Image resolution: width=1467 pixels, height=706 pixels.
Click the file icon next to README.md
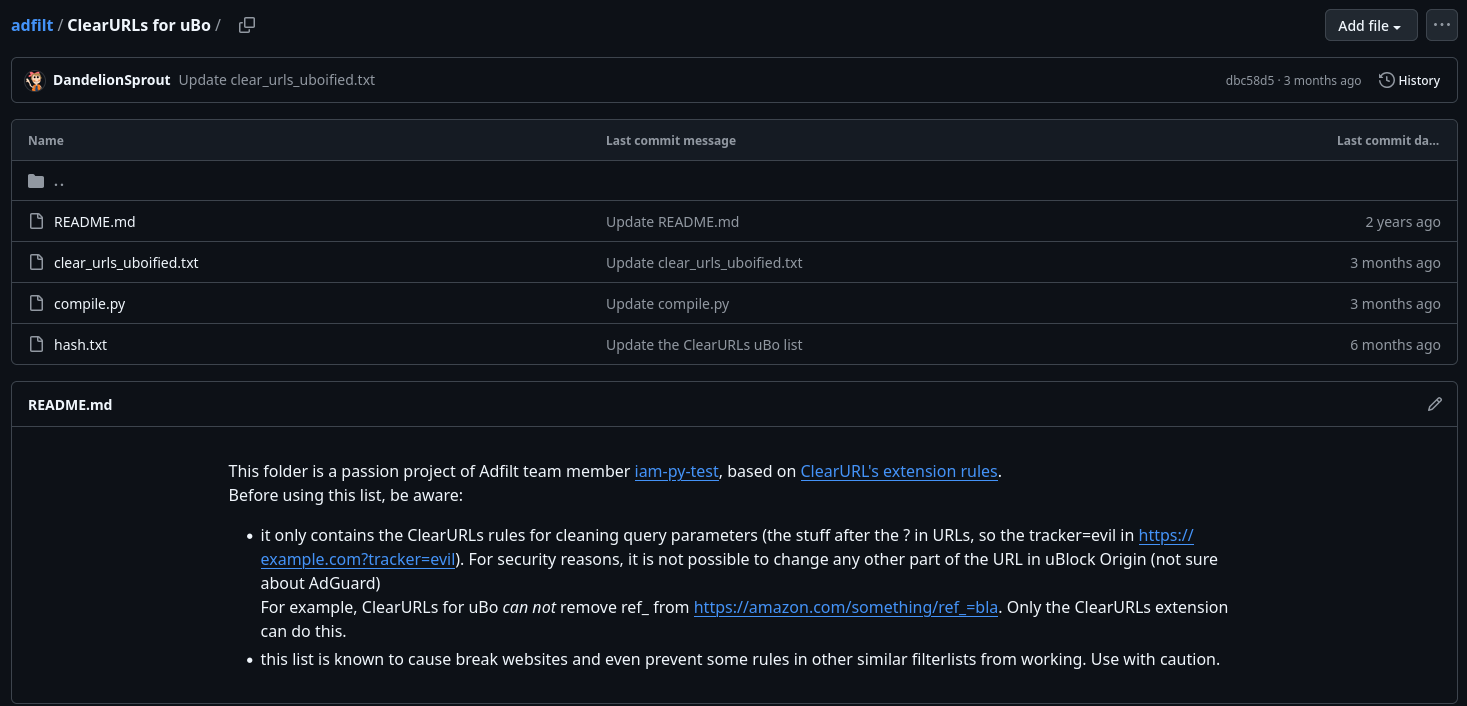click(x=36, y=222)
